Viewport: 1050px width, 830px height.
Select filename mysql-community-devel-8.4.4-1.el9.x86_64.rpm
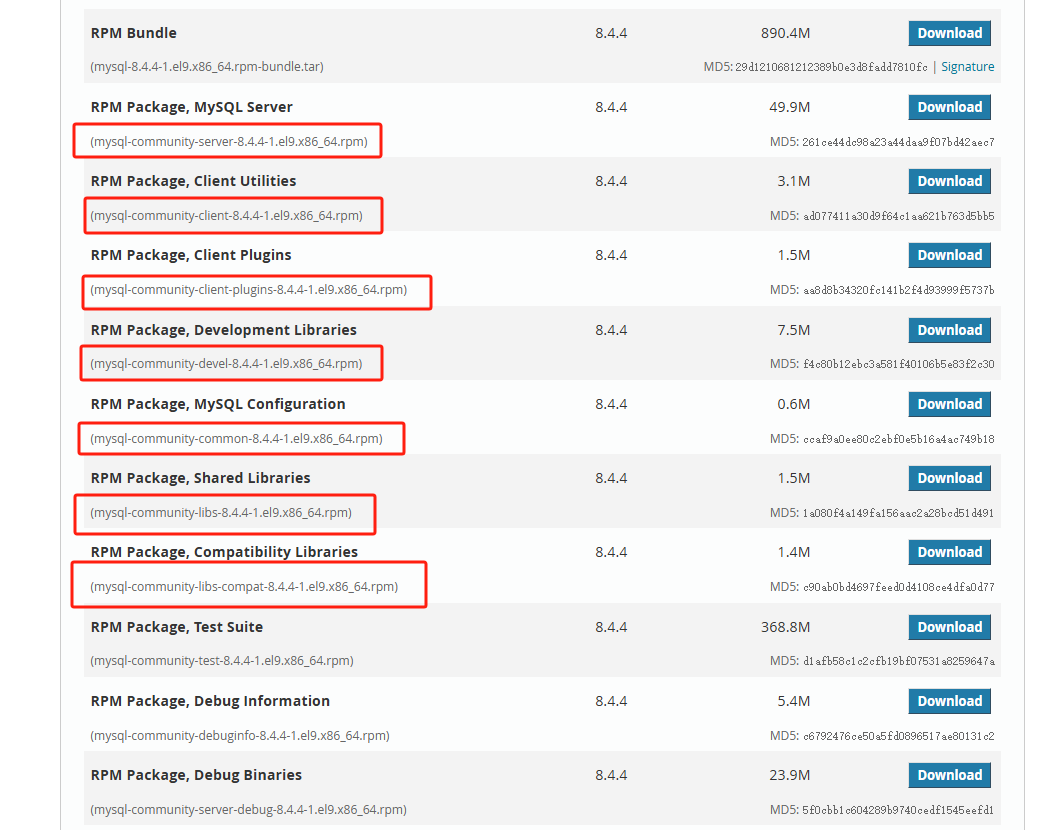pyautogui.click(x=226, y=364)
